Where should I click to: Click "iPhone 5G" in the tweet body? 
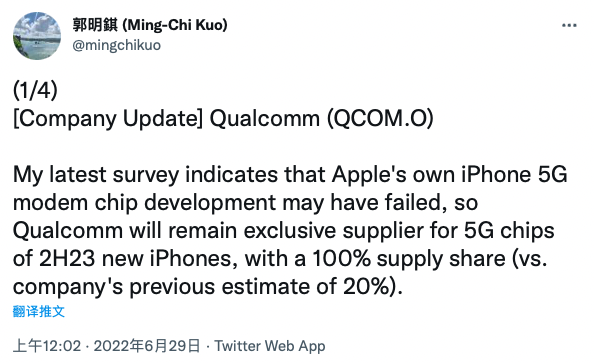[x=514, y=175]
